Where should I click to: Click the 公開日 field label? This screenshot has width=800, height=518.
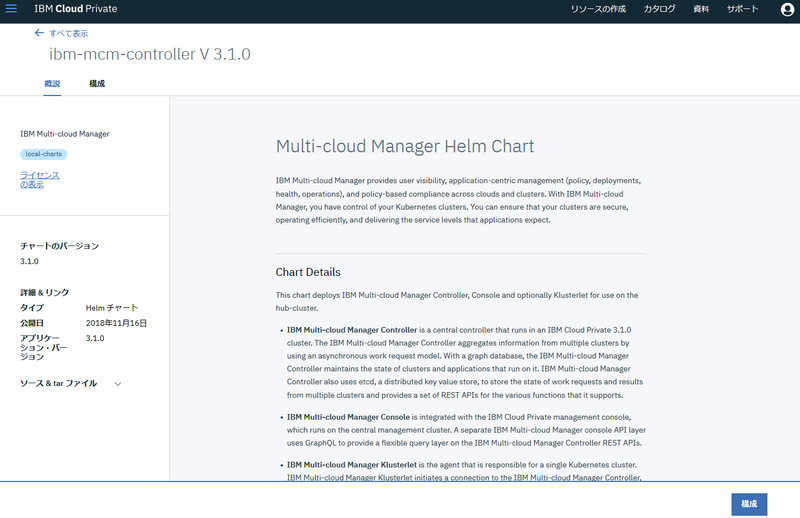tap(32, 323)
